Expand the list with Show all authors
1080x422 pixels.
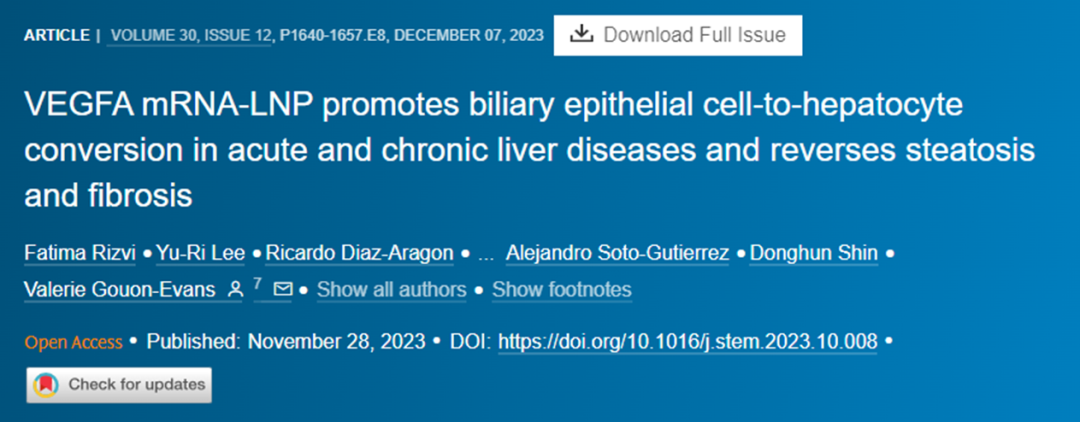coord(391,290)
